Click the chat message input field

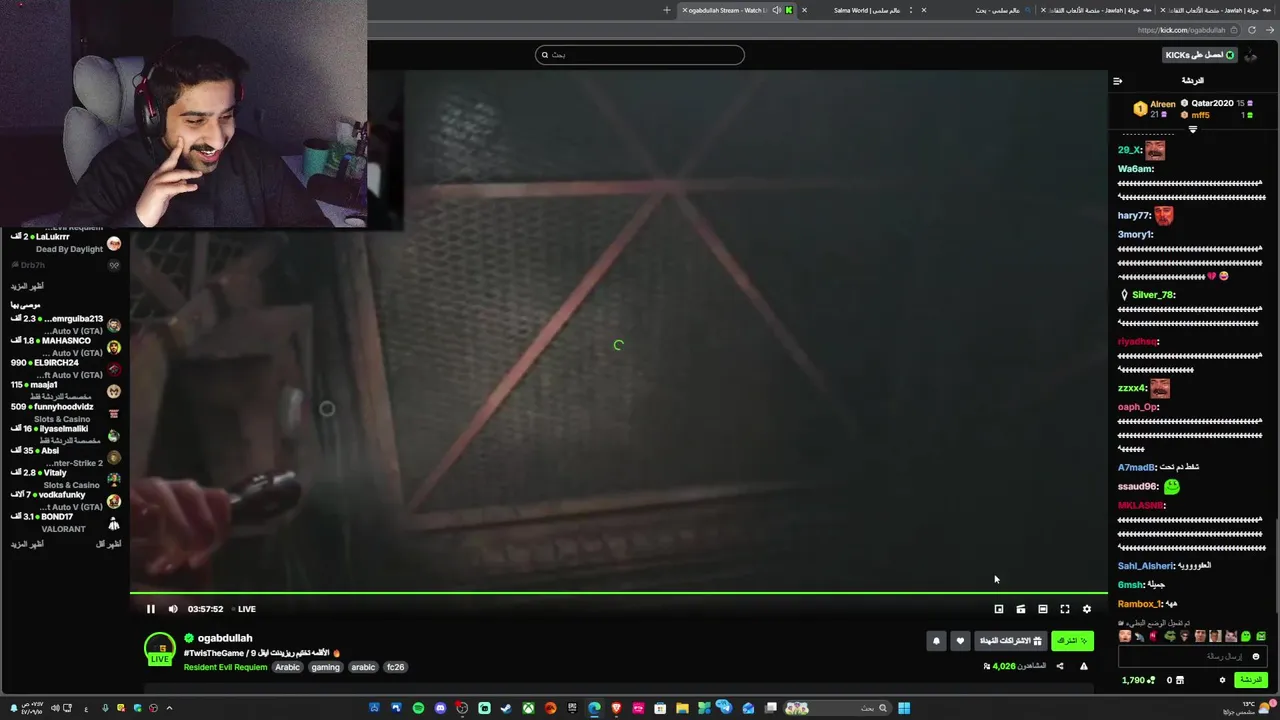click(1192, 657)
